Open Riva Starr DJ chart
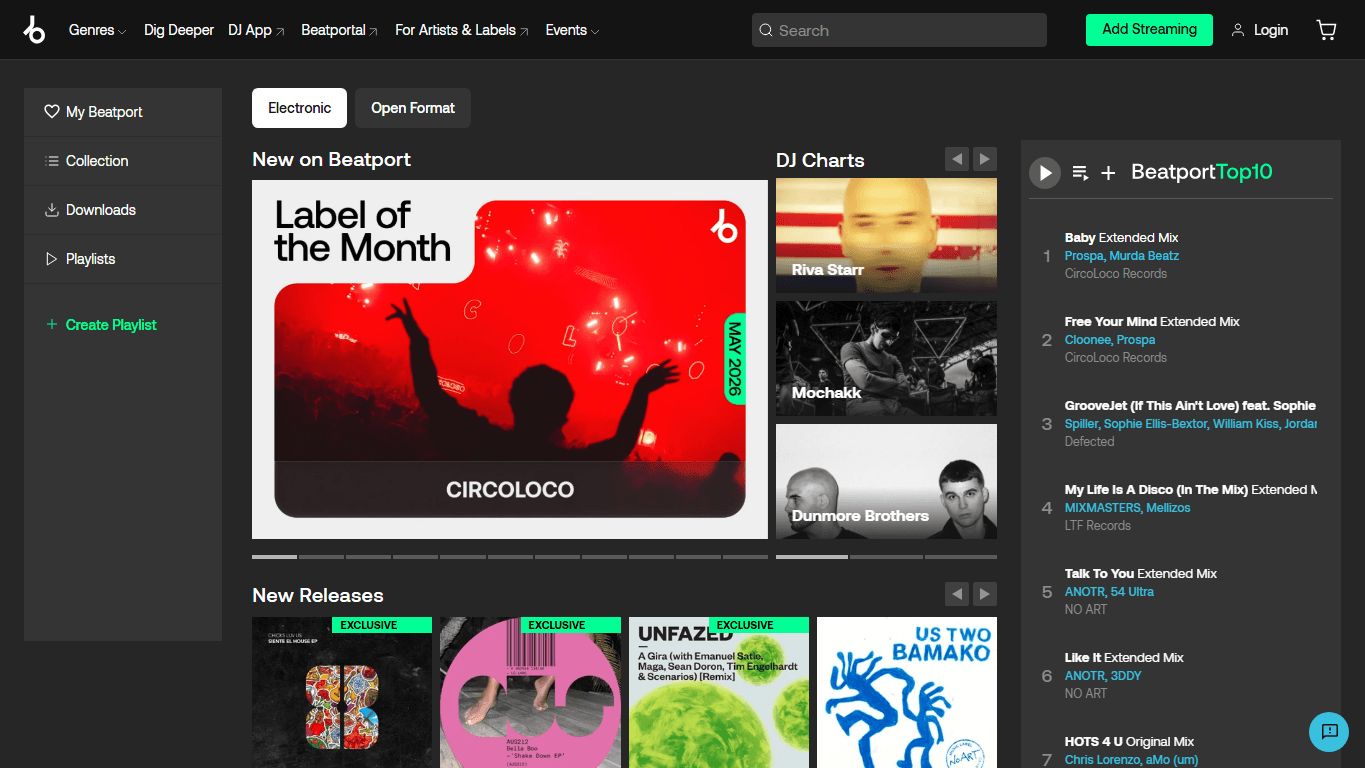1365x768 pixels. (886, 235)
